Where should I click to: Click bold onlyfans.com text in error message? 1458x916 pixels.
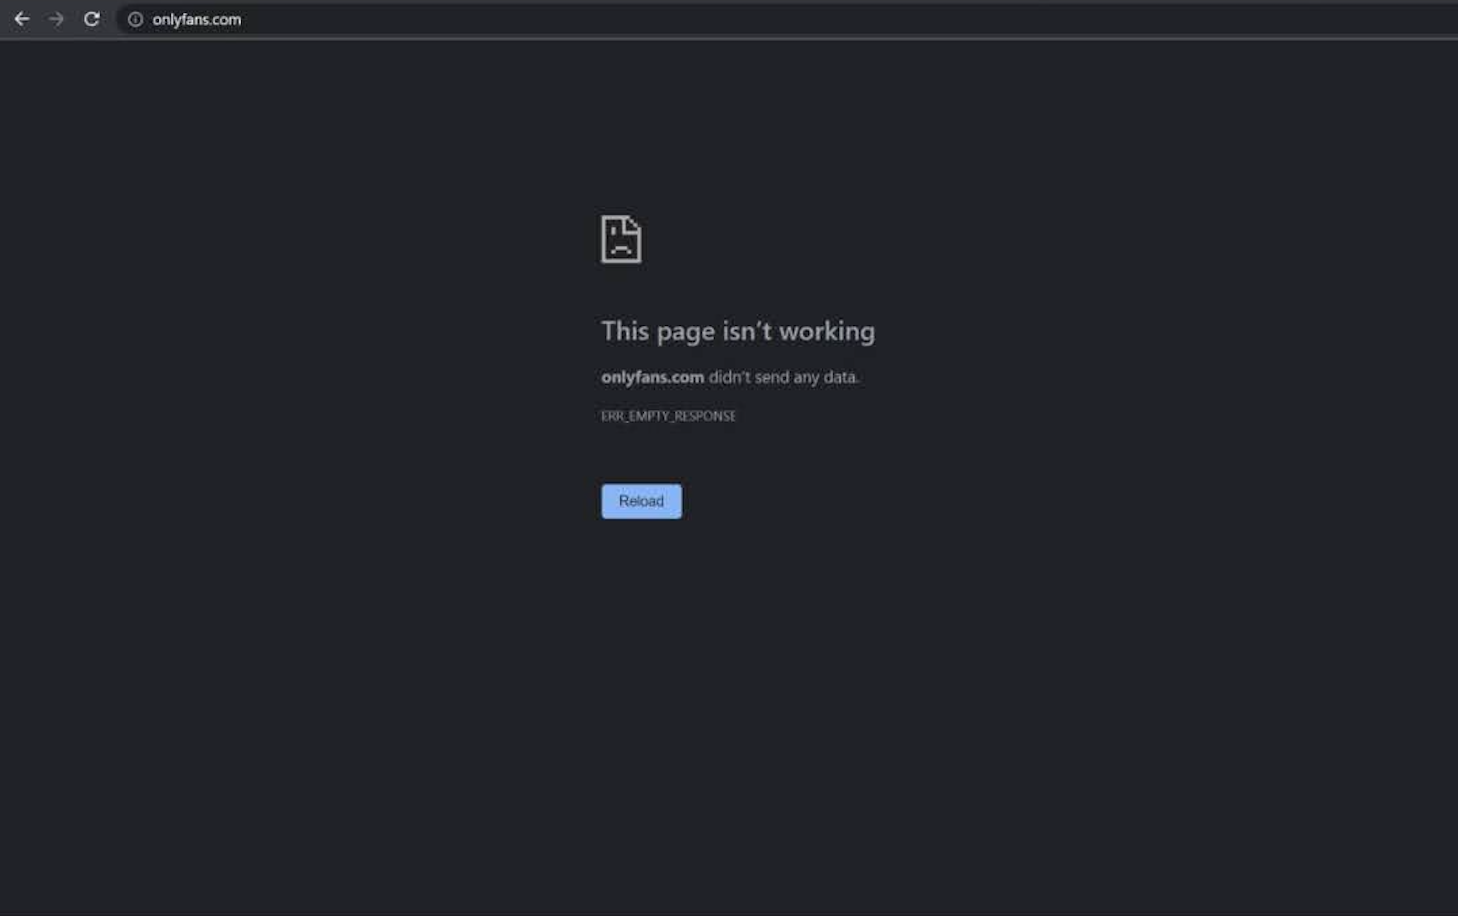(652, 377)
